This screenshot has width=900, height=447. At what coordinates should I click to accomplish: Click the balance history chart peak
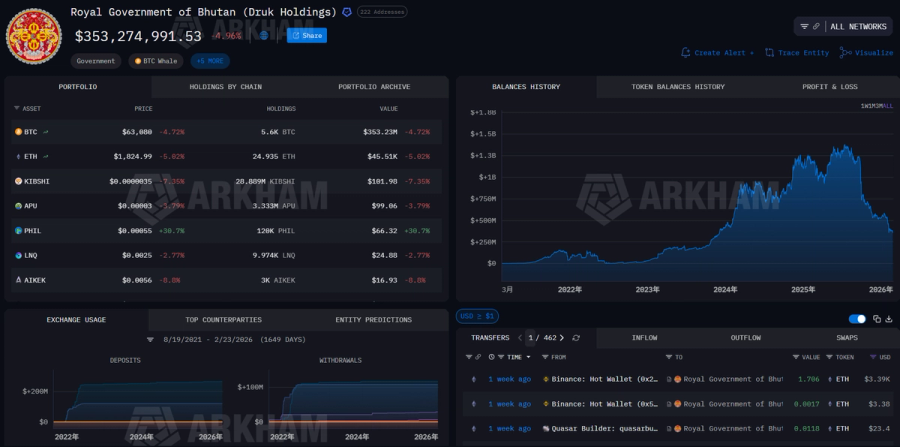(x=846, y=147)
